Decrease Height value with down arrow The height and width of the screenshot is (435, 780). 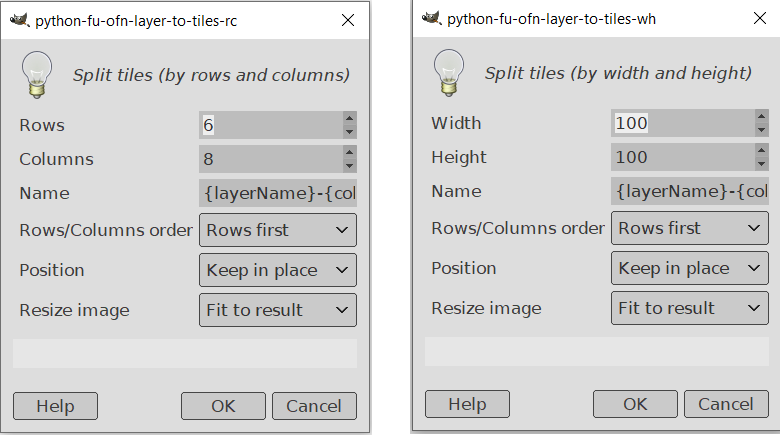[x=761, y=164]
